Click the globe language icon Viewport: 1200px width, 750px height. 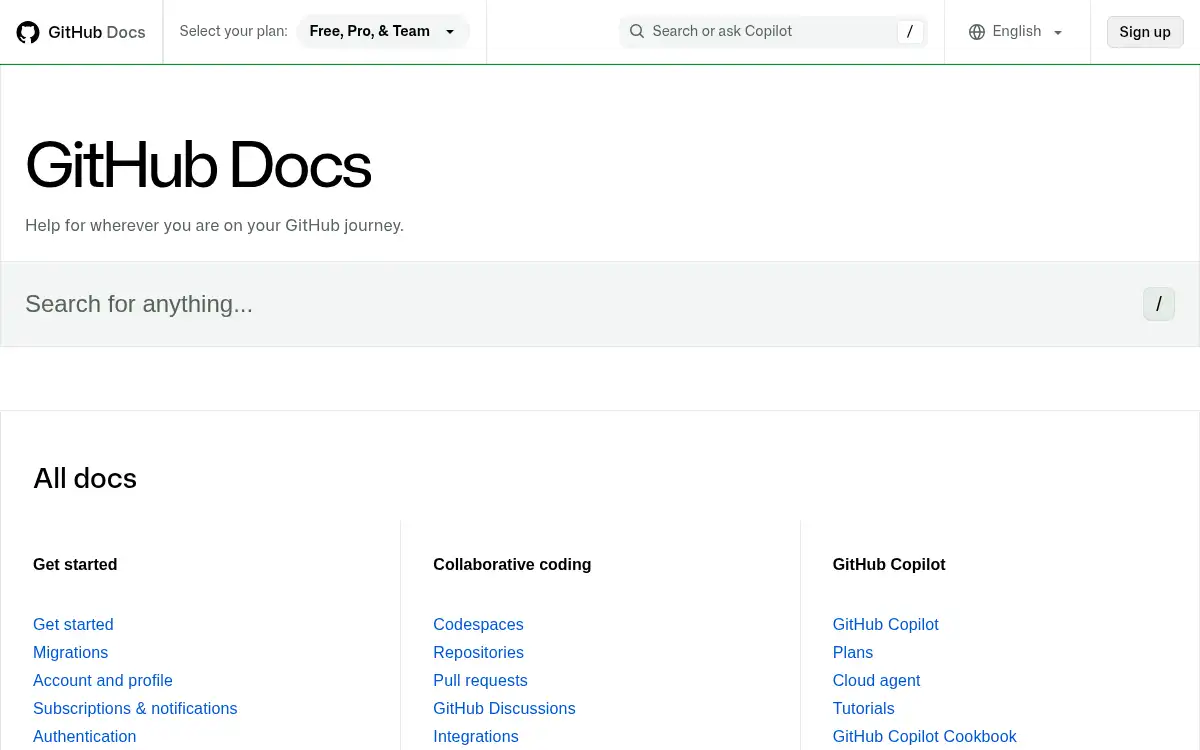coord(977,32)
